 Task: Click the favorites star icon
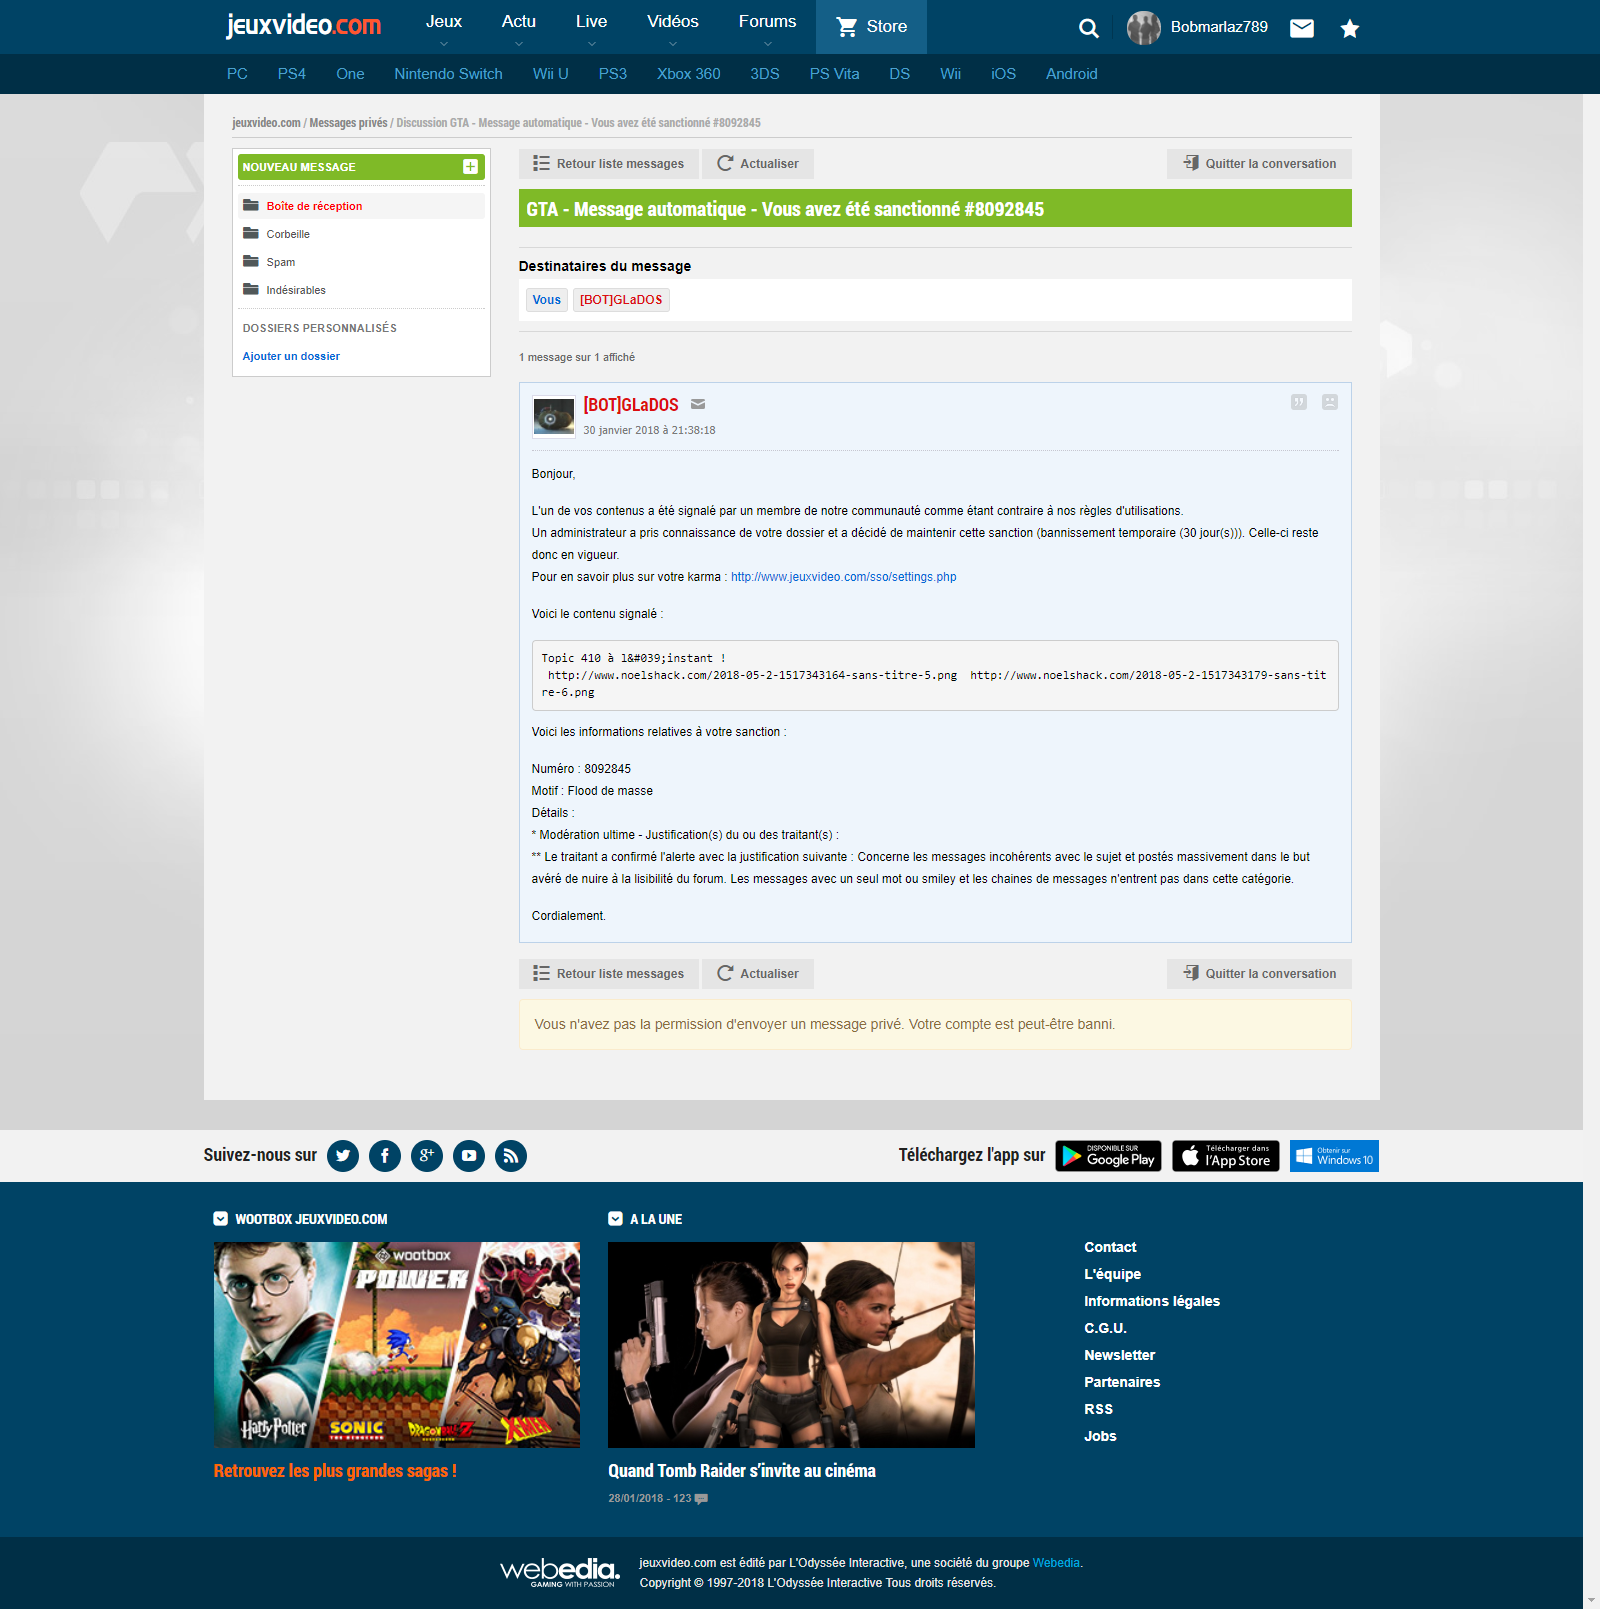pyautogui.click(x=1350, y=28)
